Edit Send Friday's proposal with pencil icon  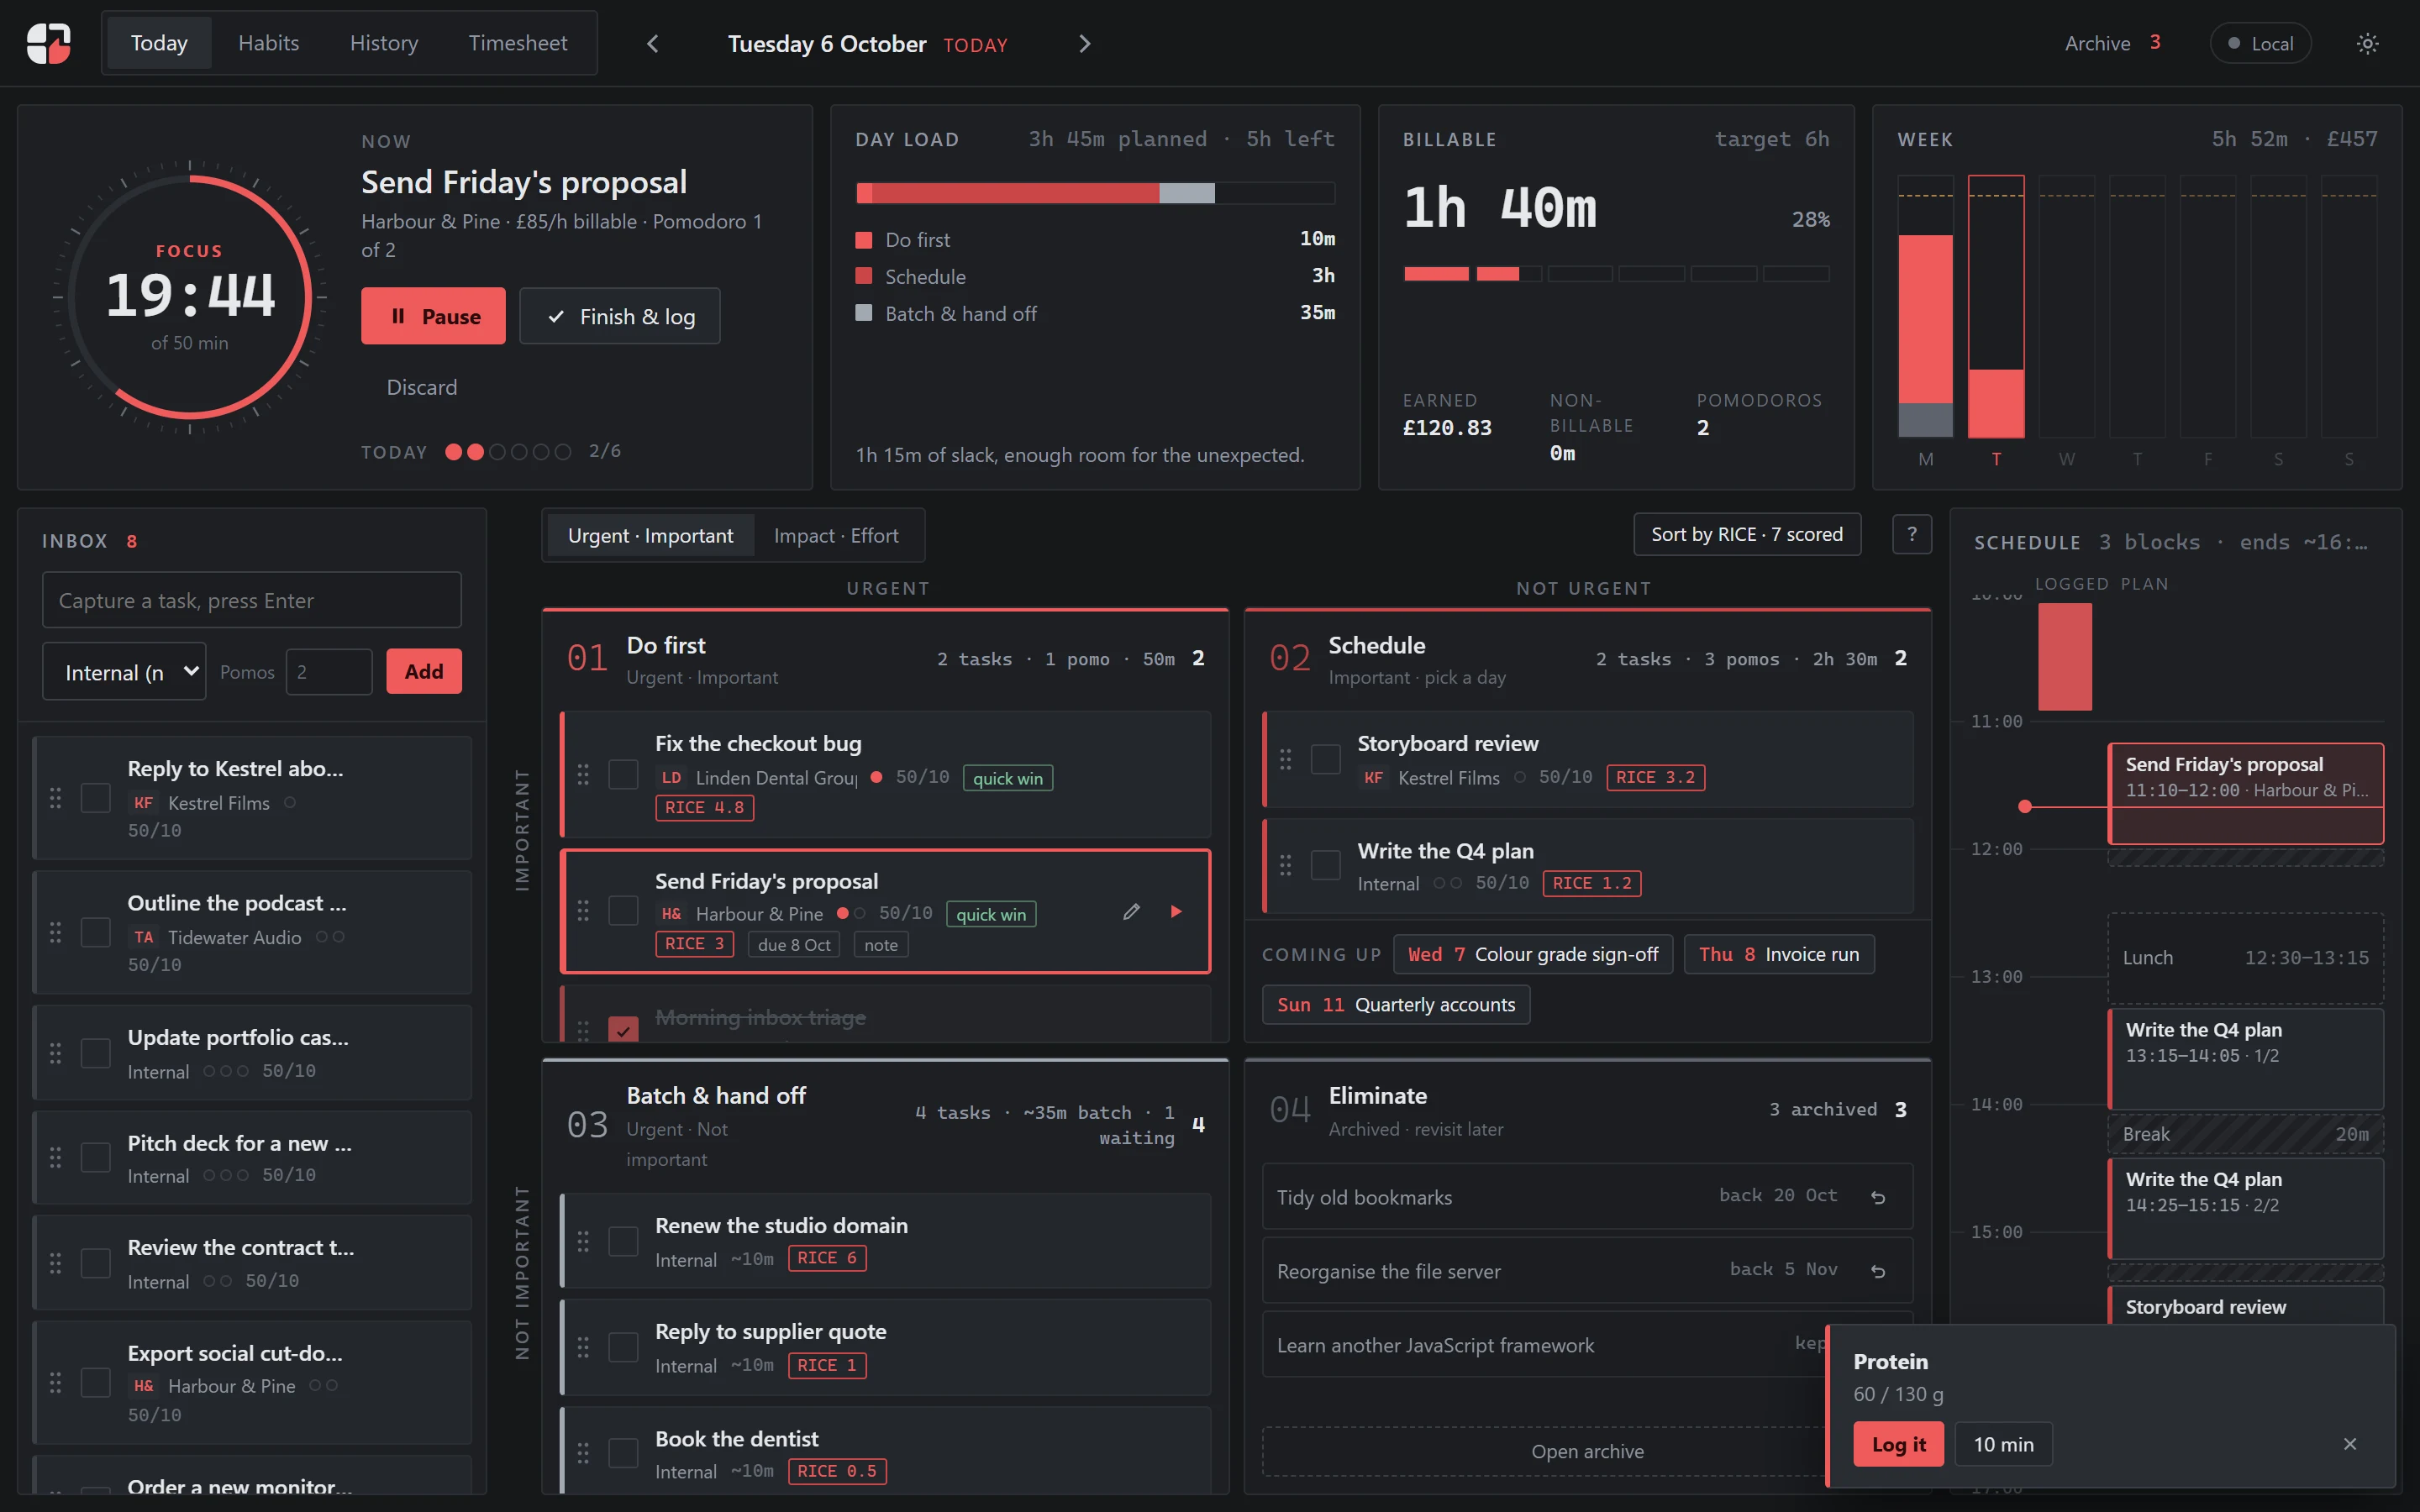[1131, 911]
